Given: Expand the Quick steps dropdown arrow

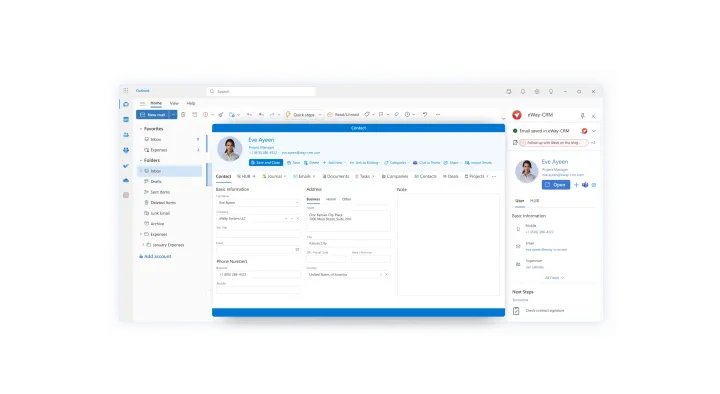Looking at the screenshot, I should pyautogui.click(x=320, y=114).
